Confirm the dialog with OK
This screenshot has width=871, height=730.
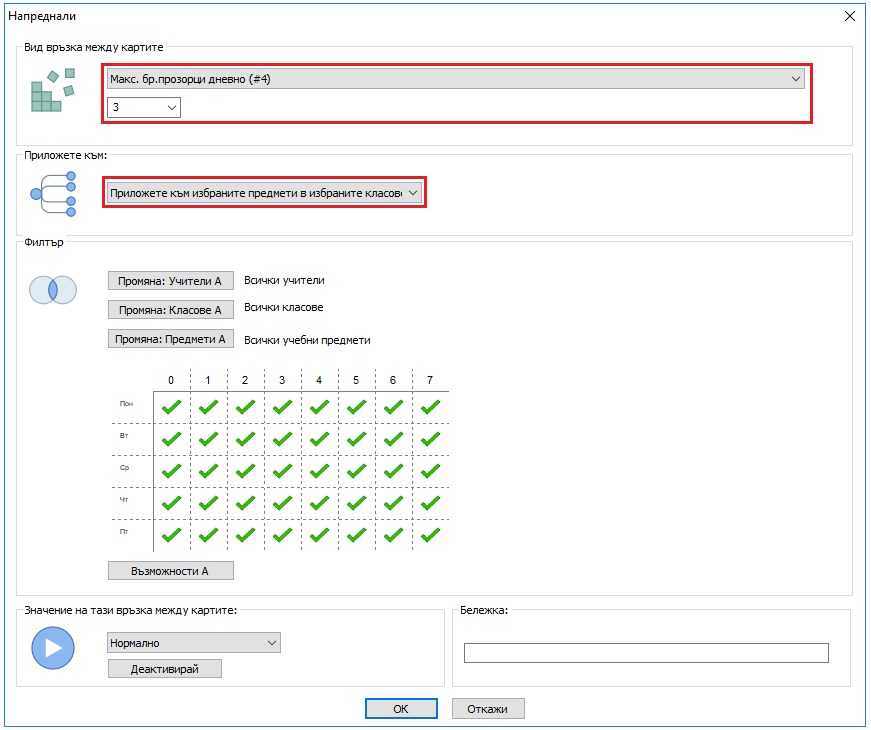click(400, 709)
